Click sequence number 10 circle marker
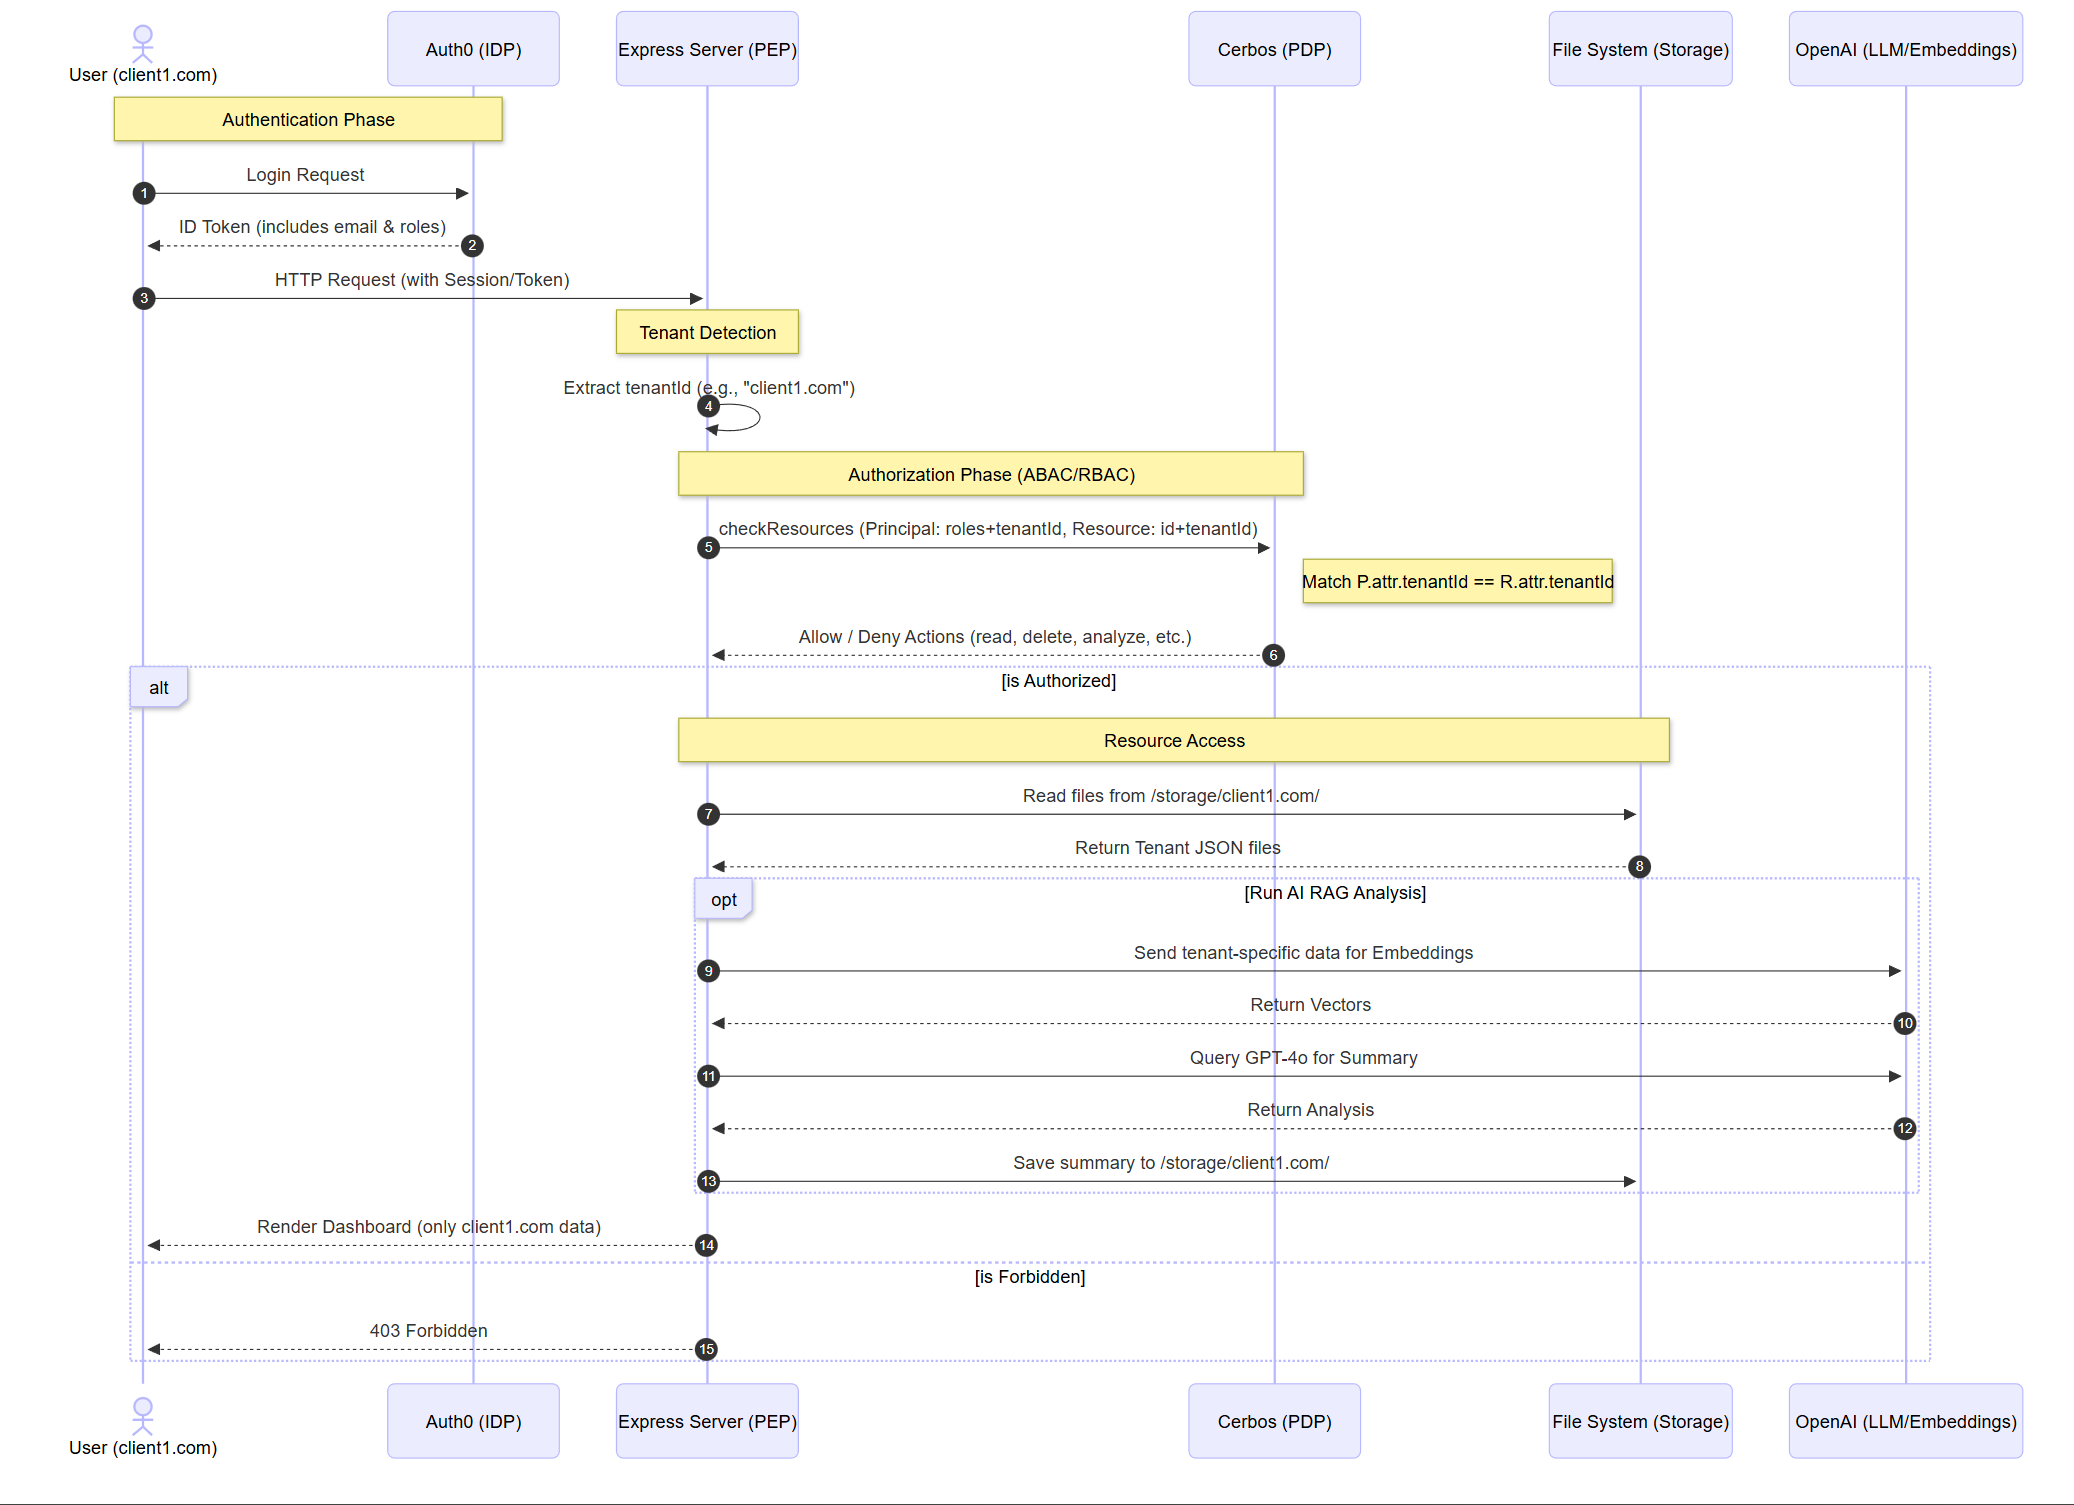 click(x=1905, y=1023)
